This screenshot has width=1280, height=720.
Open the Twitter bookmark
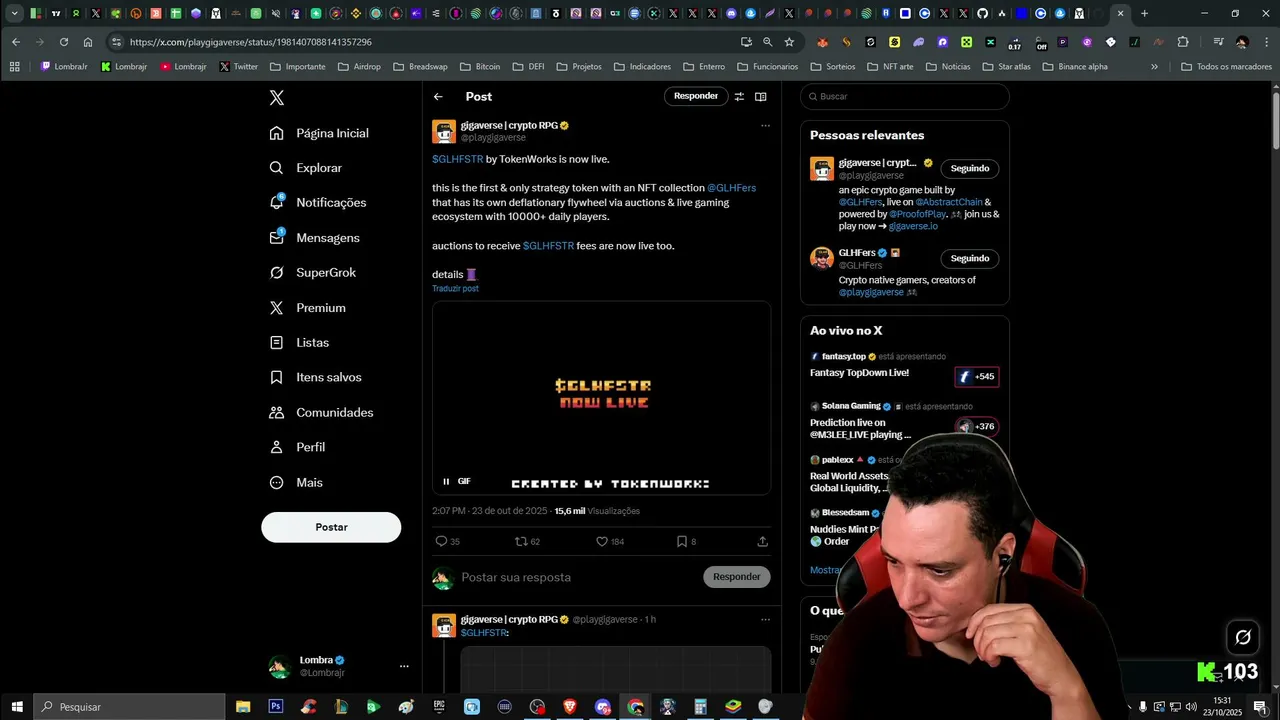click(x=238, y=67)
